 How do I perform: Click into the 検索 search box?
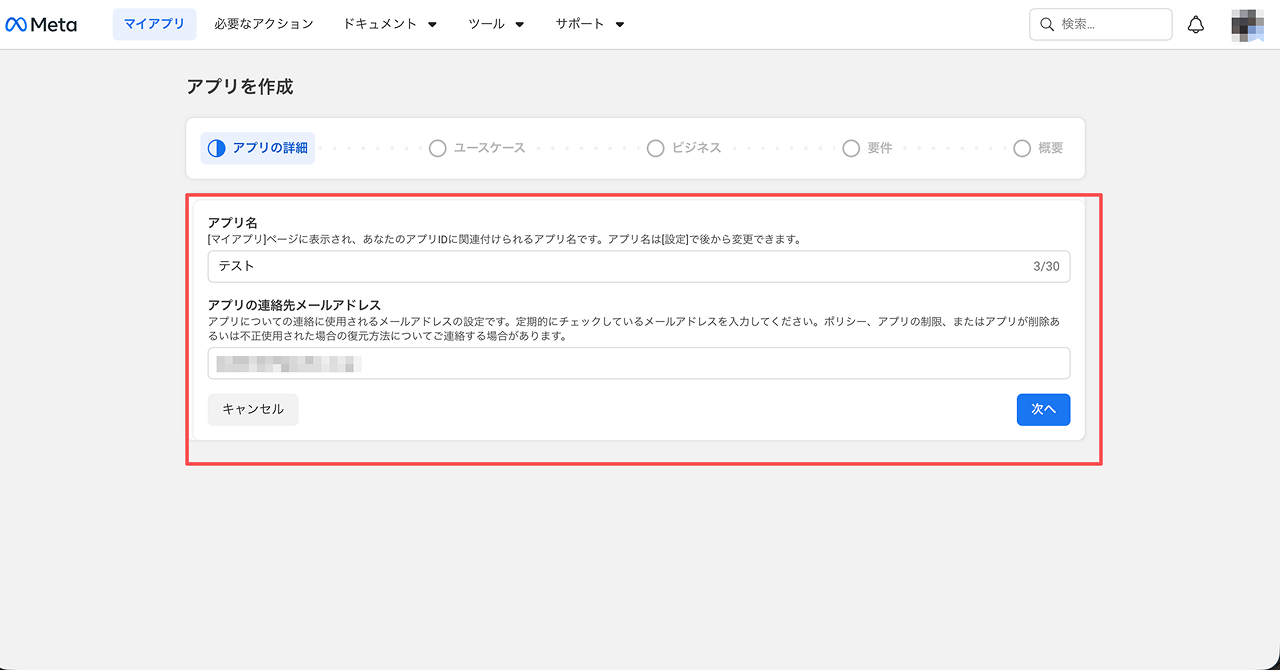pos(1110,24)
